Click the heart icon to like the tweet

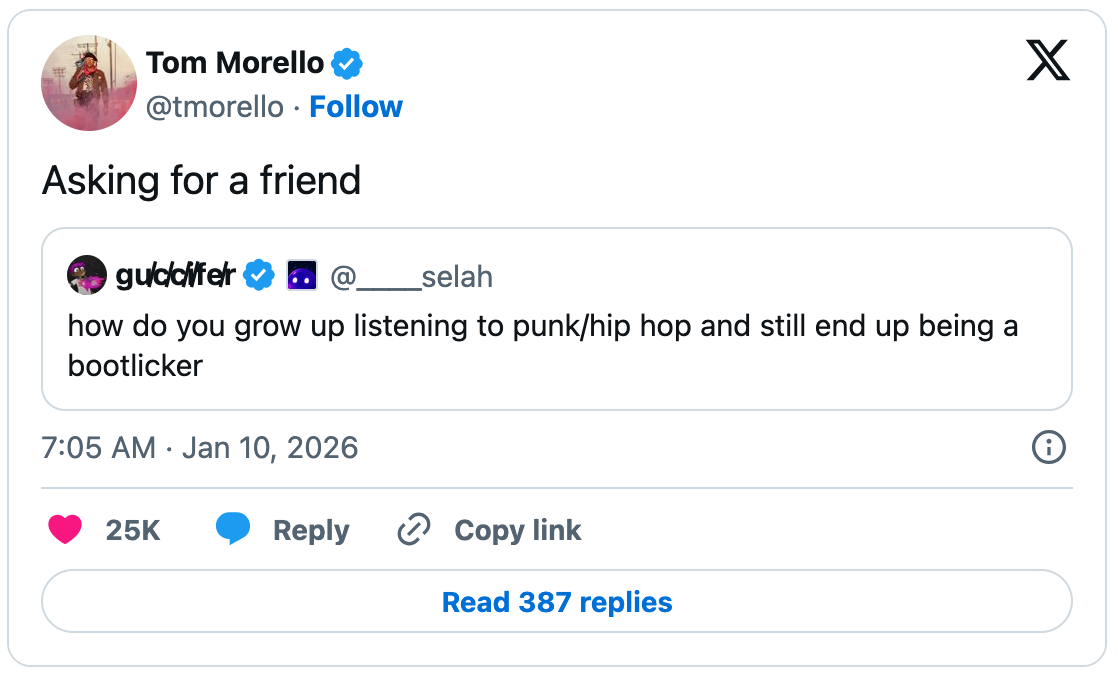[67, 530]
